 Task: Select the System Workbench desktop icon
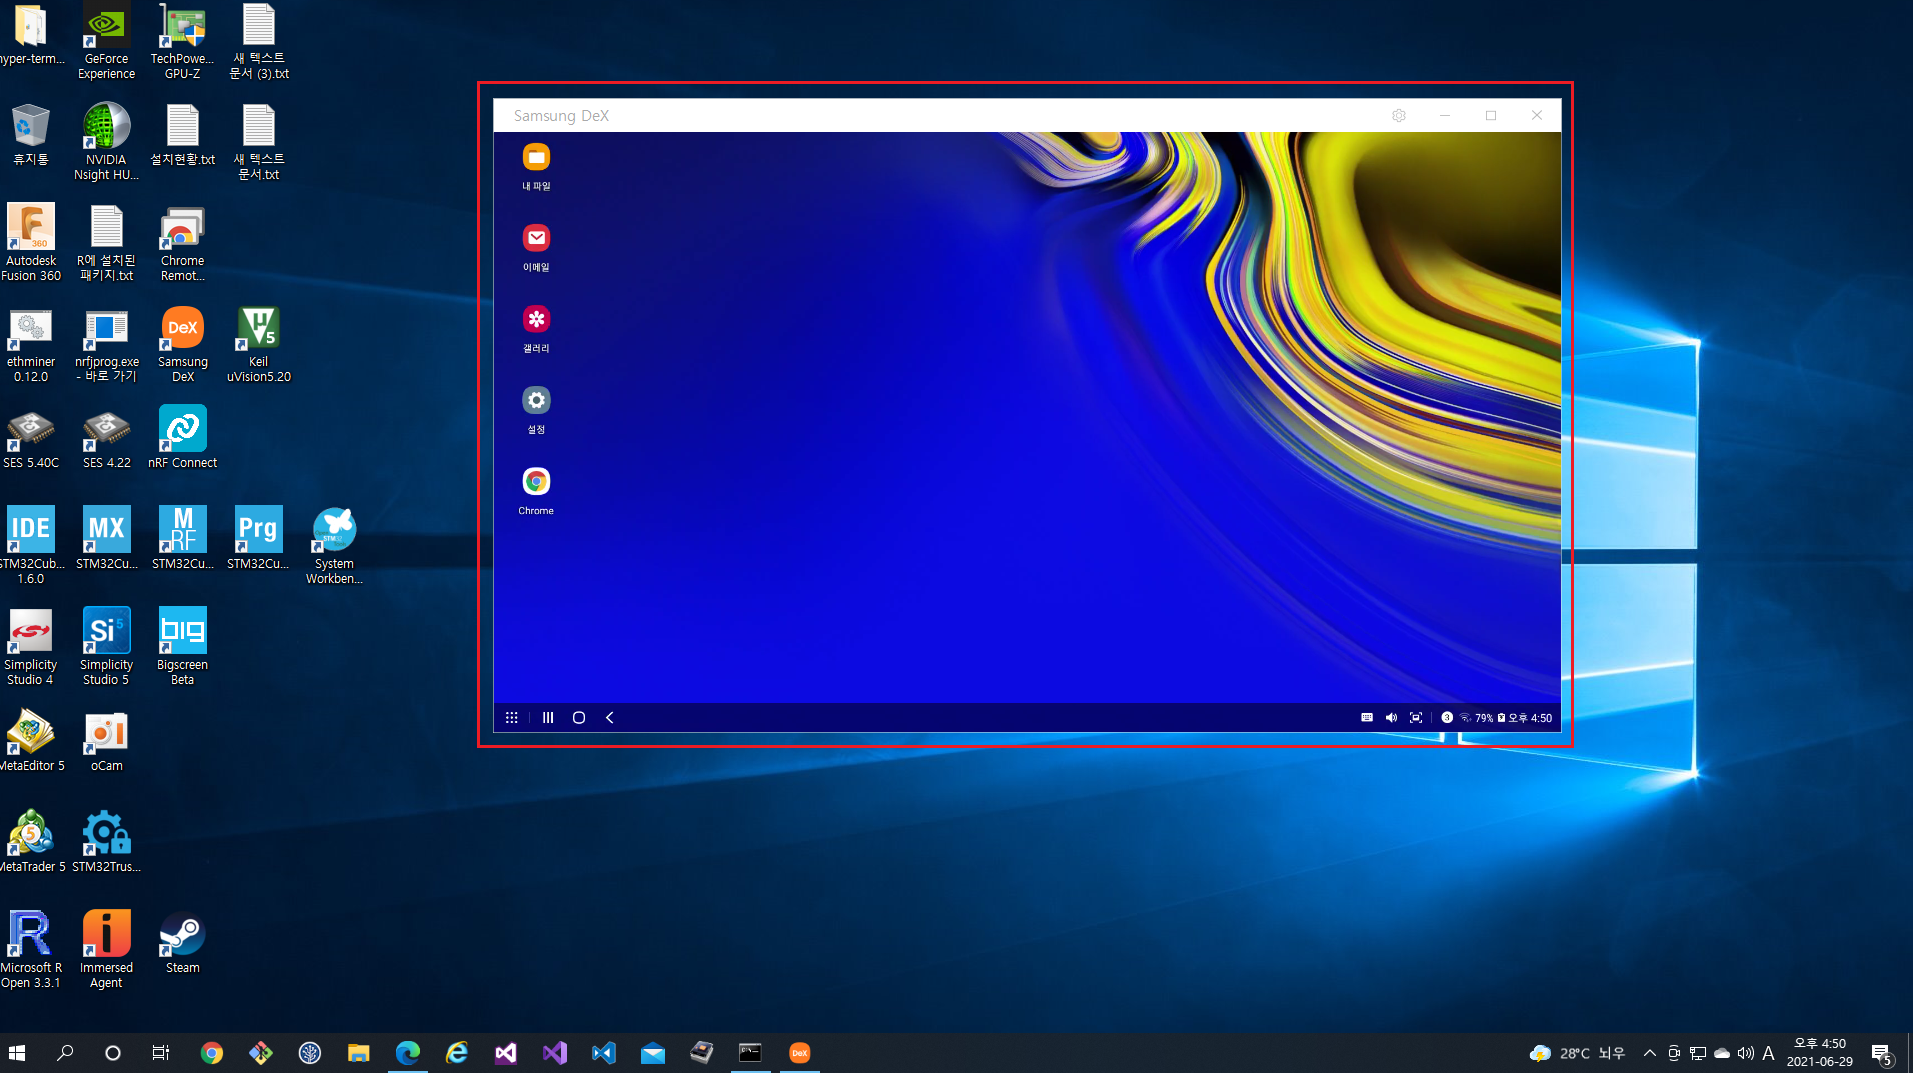tap(336, 548)
